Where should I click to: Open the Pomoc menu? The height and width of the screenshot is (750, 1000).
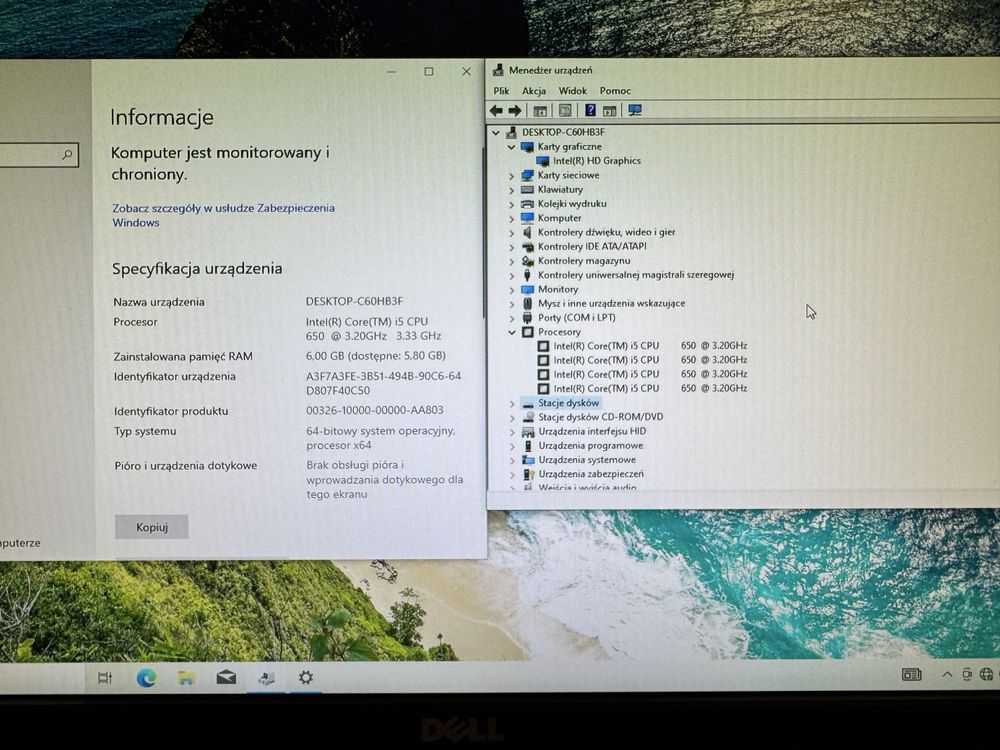615,91
